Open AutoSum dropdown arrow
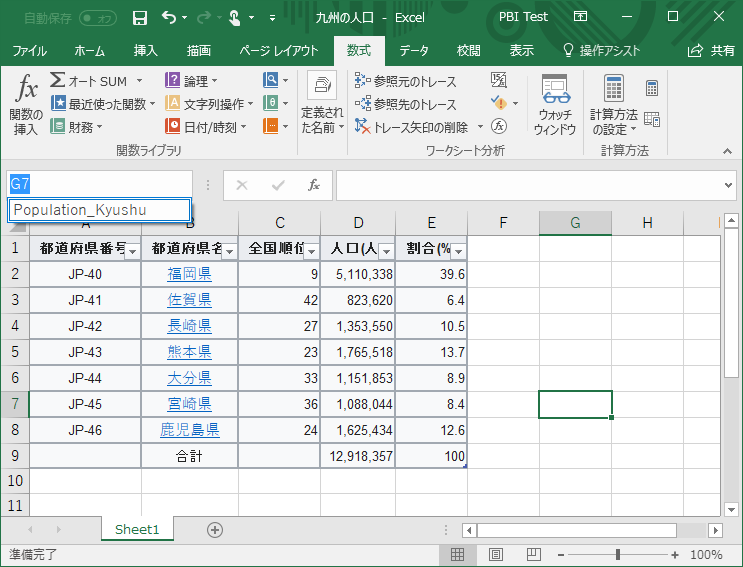This screenshot has width=743, height=567. click(x=139, y=81)
